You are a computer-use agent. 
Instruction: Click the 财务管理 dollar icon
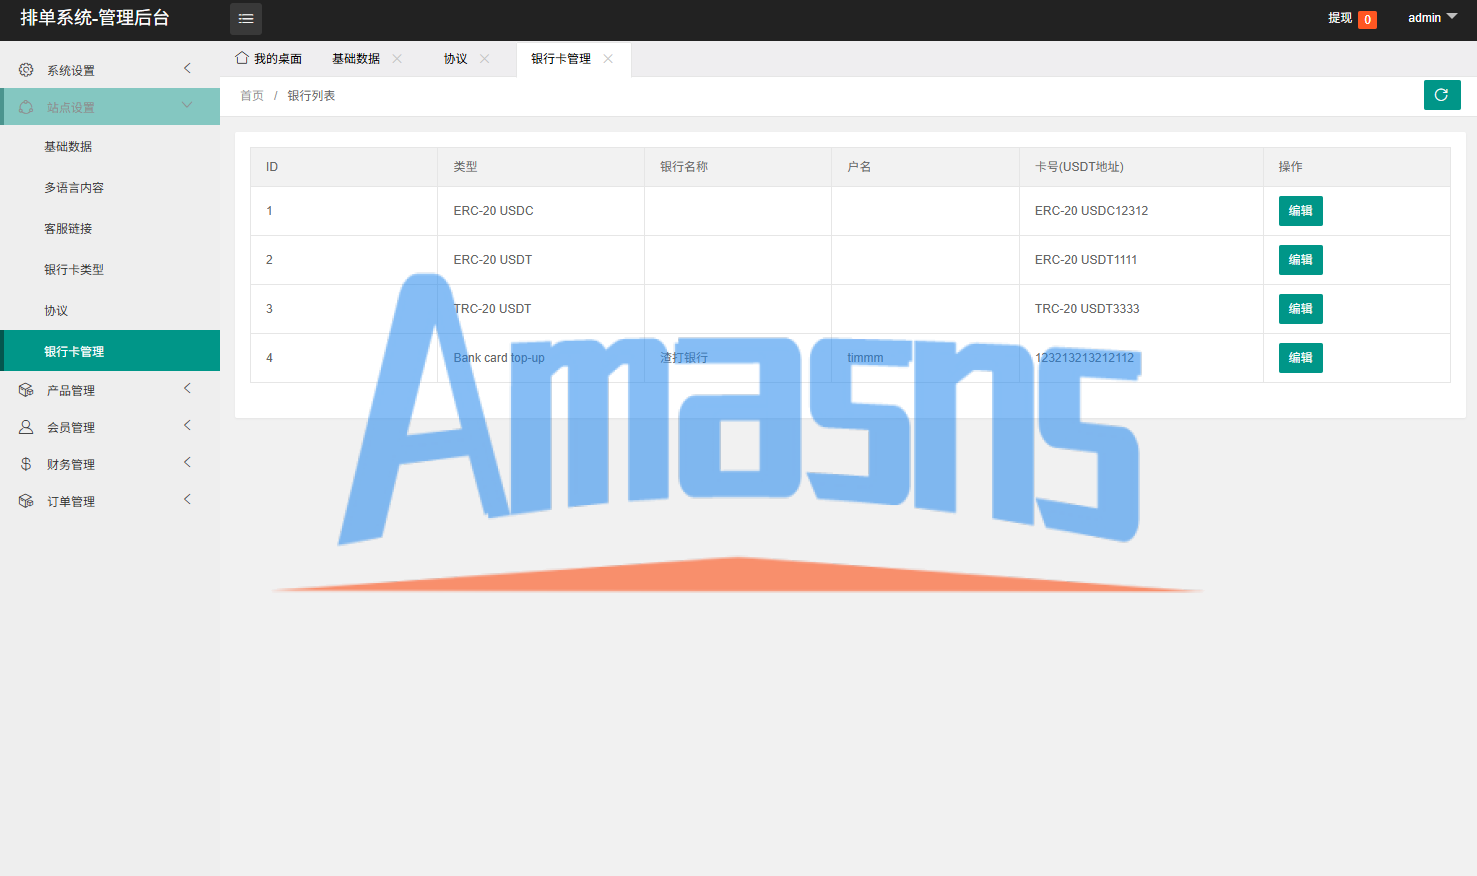coord(26,464)
